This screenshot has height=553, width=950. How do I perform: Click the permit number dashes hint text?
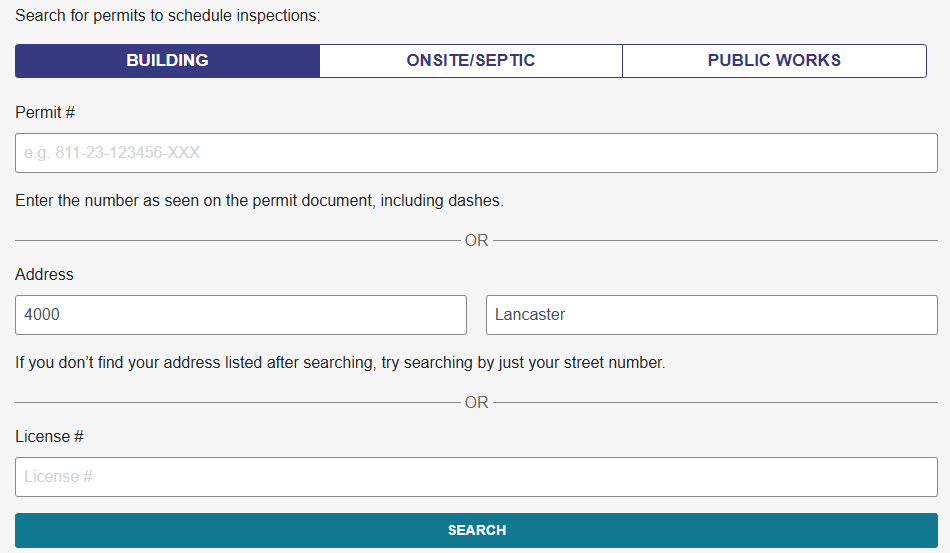tap(259, 201)
